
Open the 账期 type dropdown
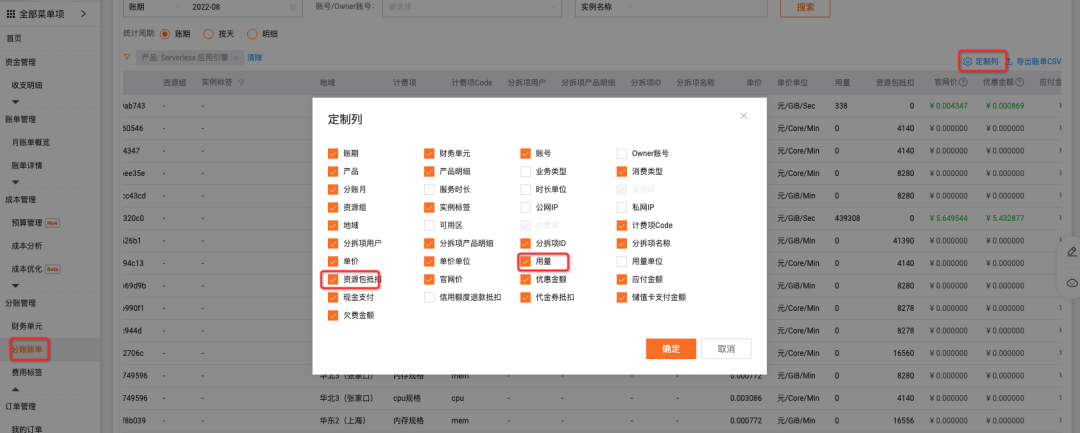tap(153, 6)
